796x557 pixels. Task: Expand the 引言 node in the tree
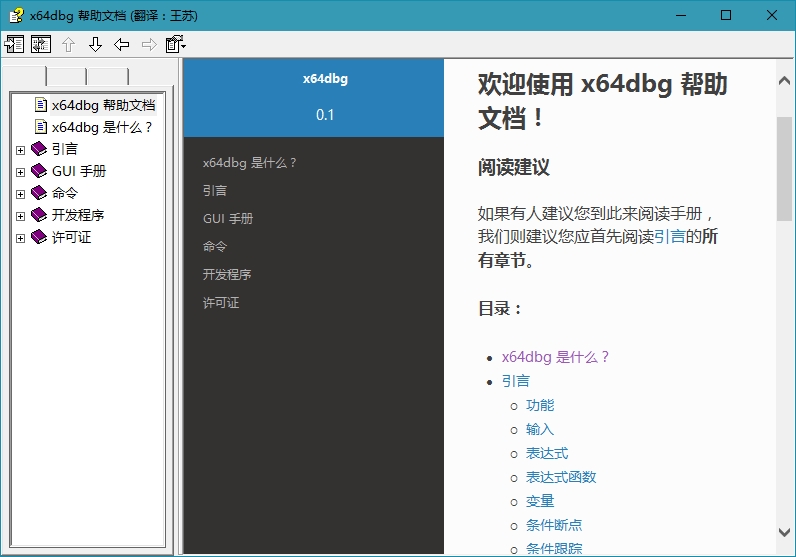coord(21,150)
